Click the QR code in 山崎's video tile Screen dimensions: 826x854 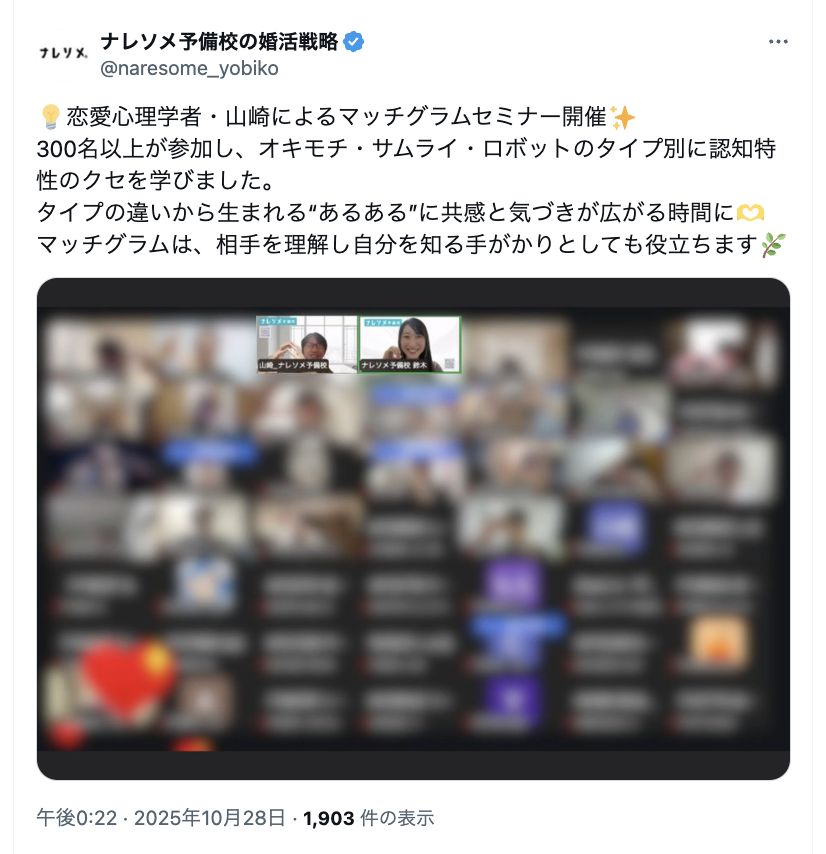click(265, 332)
